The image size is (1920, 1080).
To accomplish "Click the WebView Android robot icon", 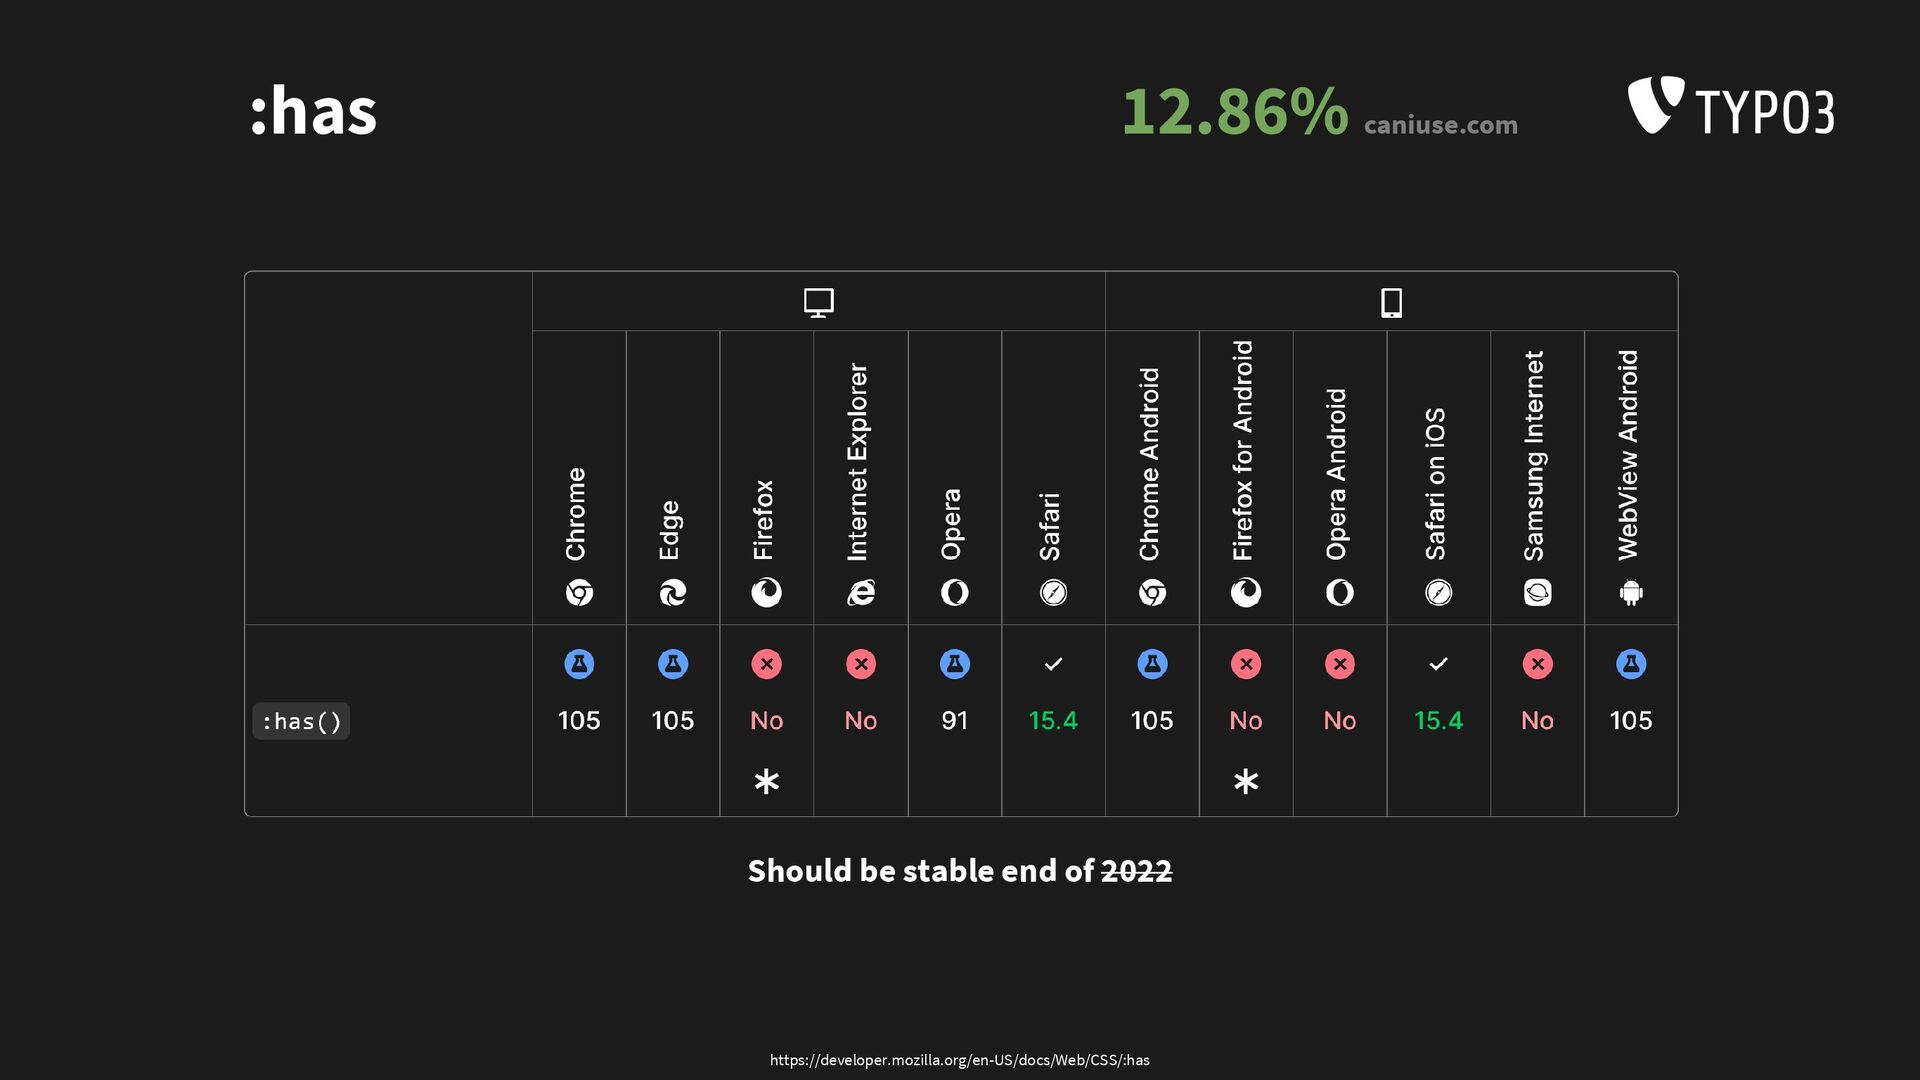I will 1631,593.
